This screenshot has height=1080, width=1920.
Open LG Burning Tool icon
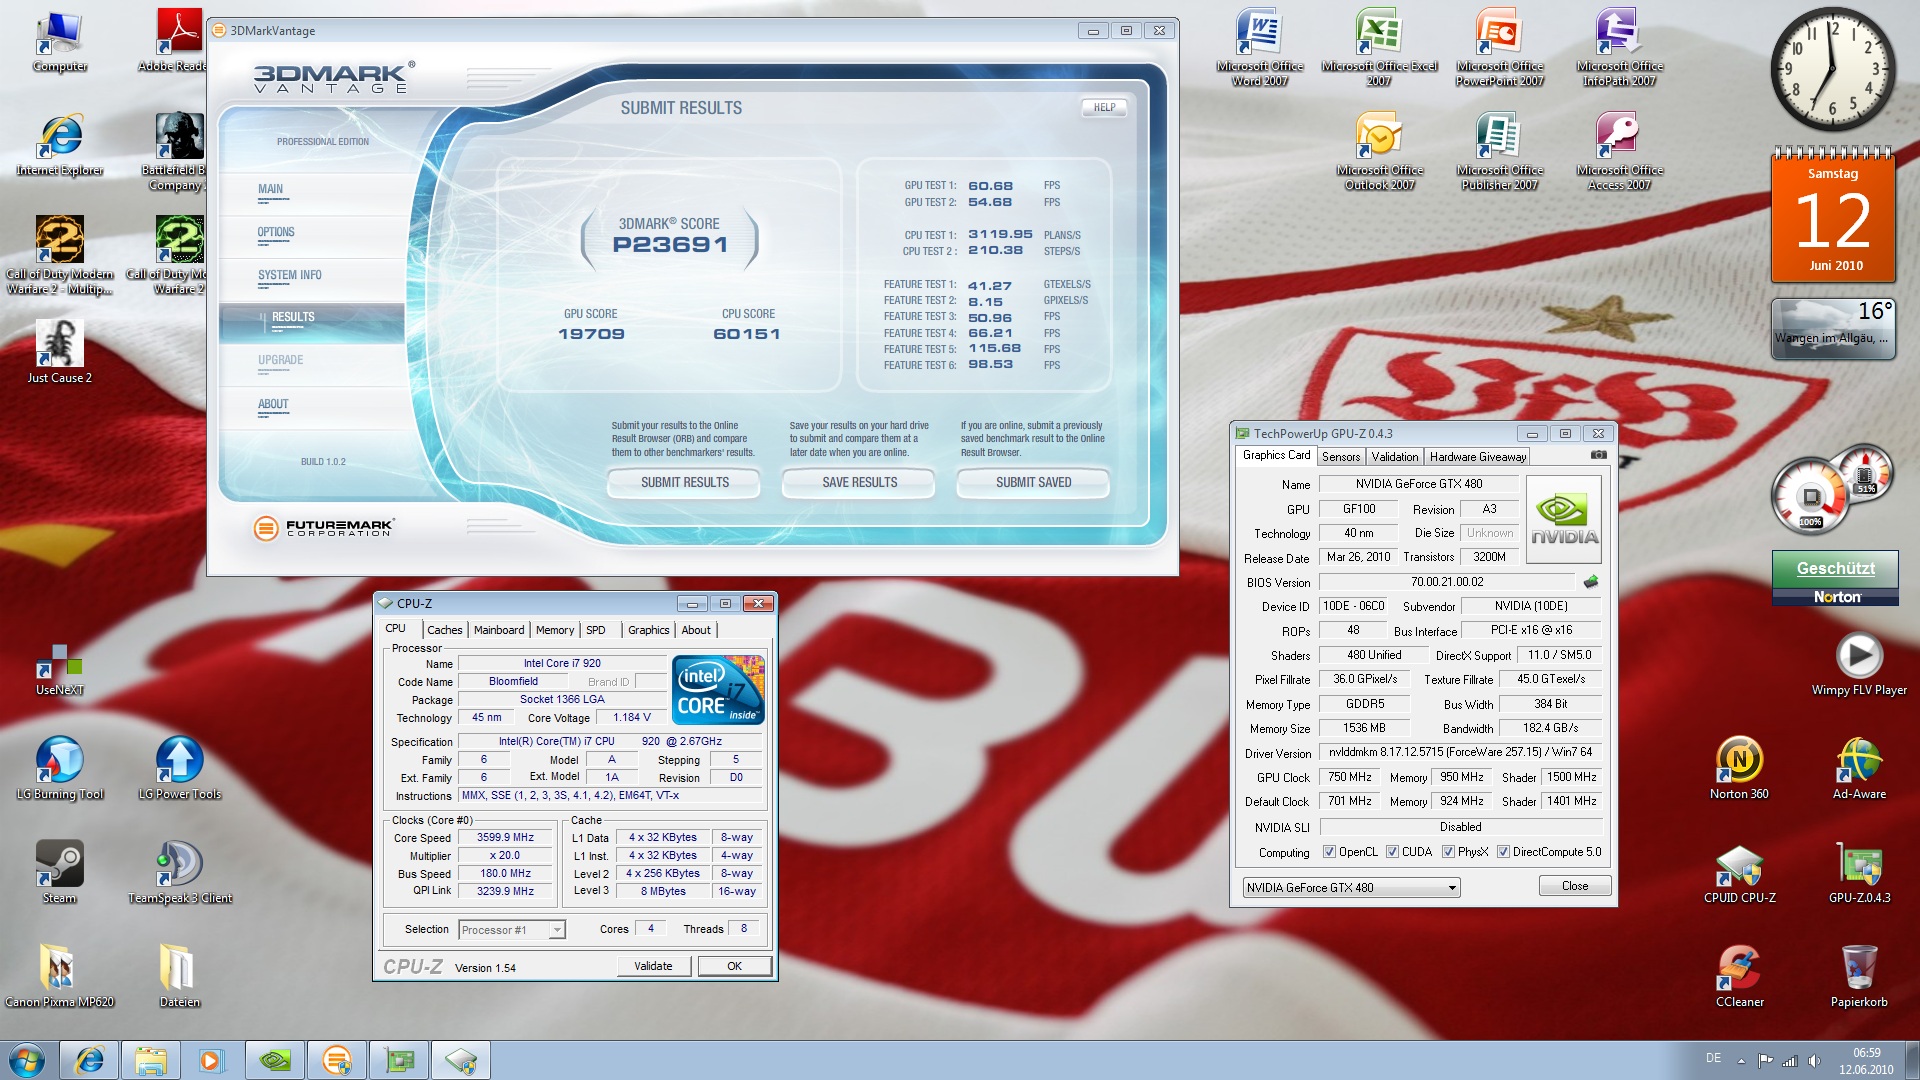point(60,768)
